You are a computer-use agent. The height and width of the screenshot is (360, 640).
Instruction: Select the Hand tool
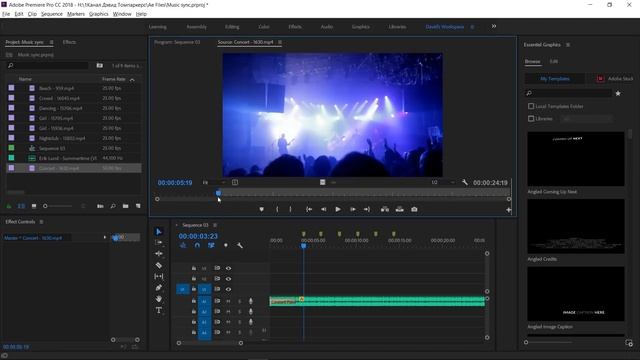point(159,299)
